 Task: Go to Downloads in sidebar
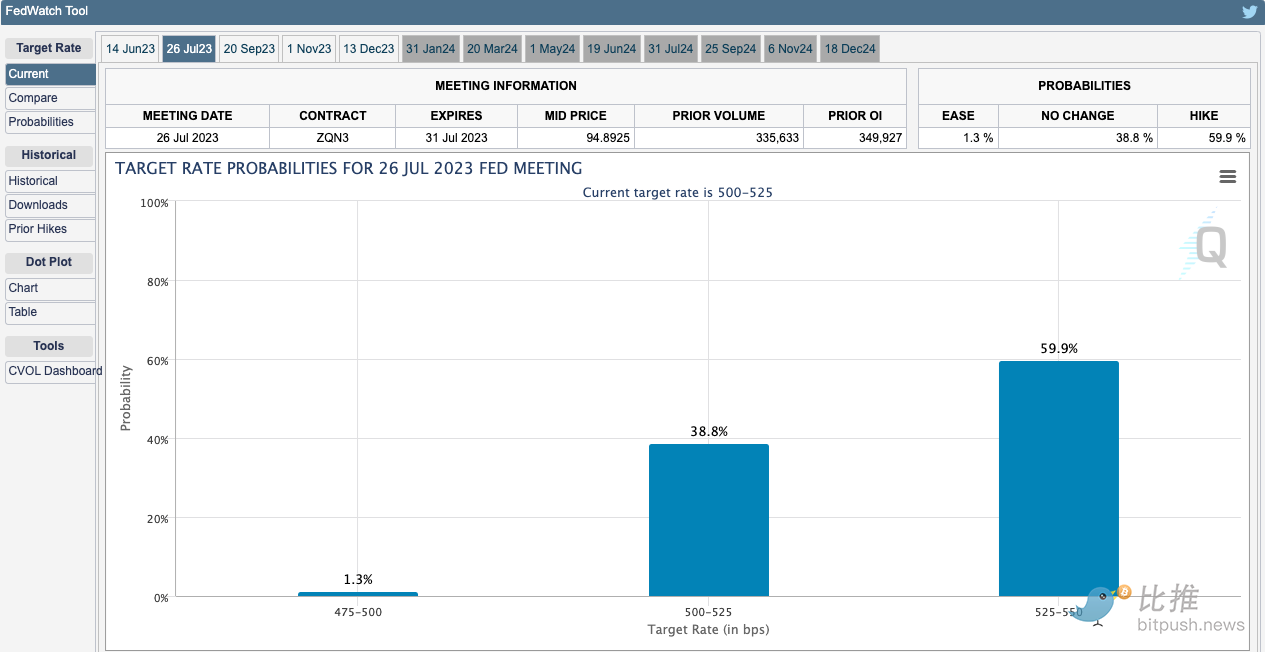tap(50, 205)
